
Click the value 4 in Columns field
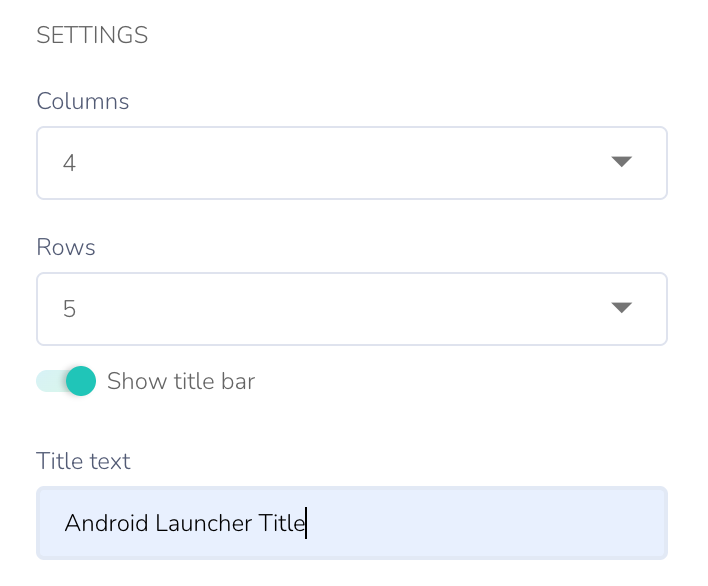click(x=69, y=163)
